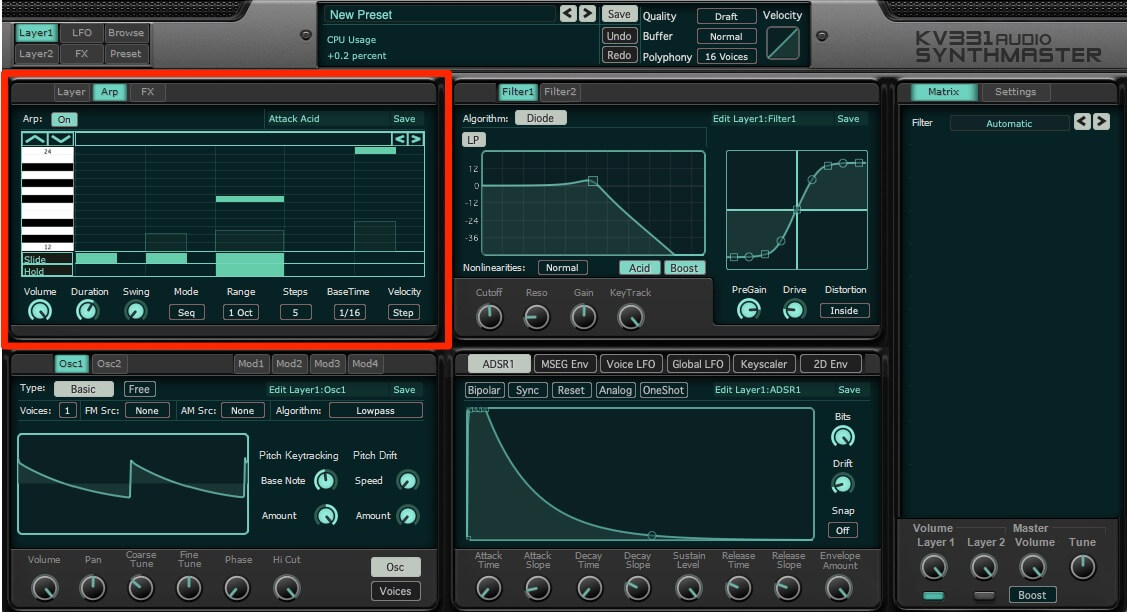Adjust the filter Reso knob
The image size is (1127, 612).
tap(536, 316)
